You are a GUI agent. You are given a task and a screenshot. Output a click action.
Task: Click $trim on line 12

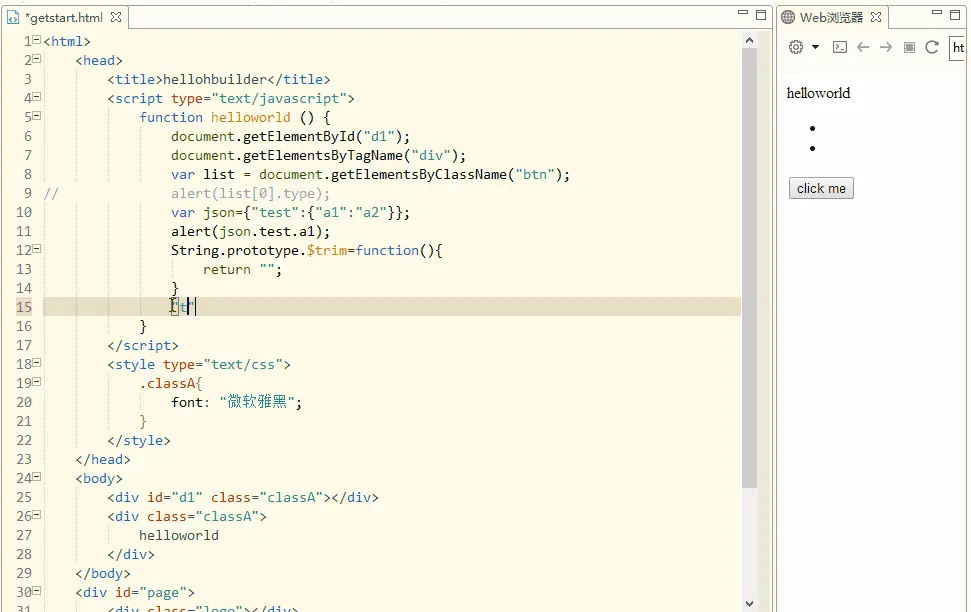coord(326,251)
